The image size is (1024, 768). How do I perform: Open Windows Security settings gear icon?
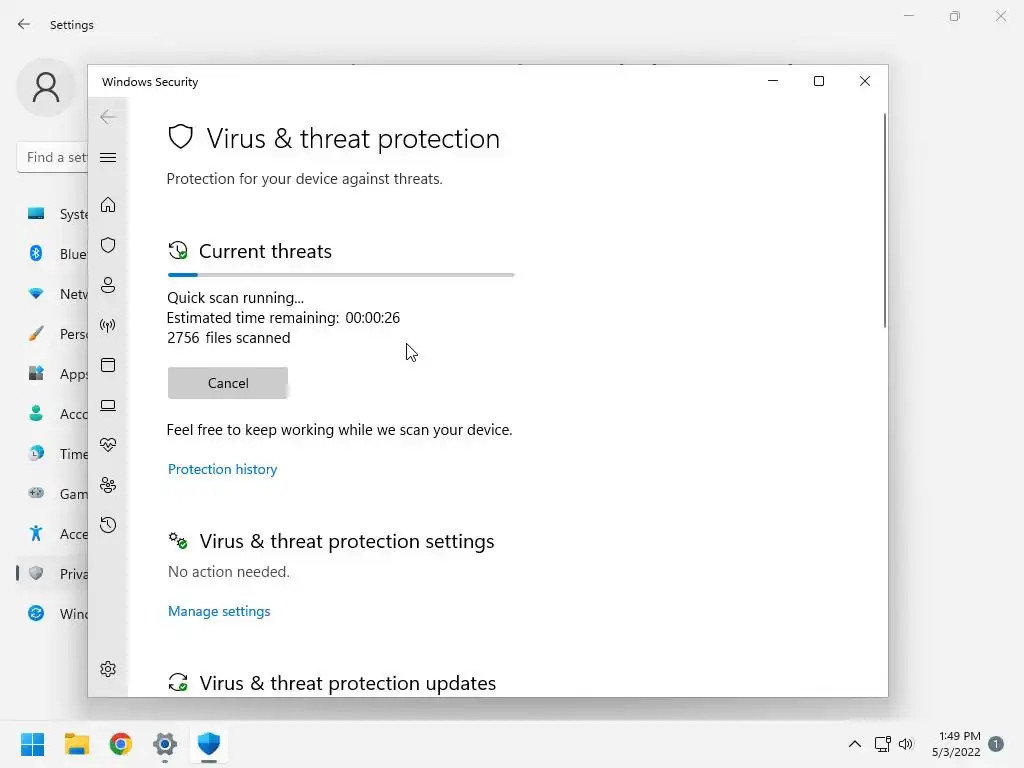point(108,669)
